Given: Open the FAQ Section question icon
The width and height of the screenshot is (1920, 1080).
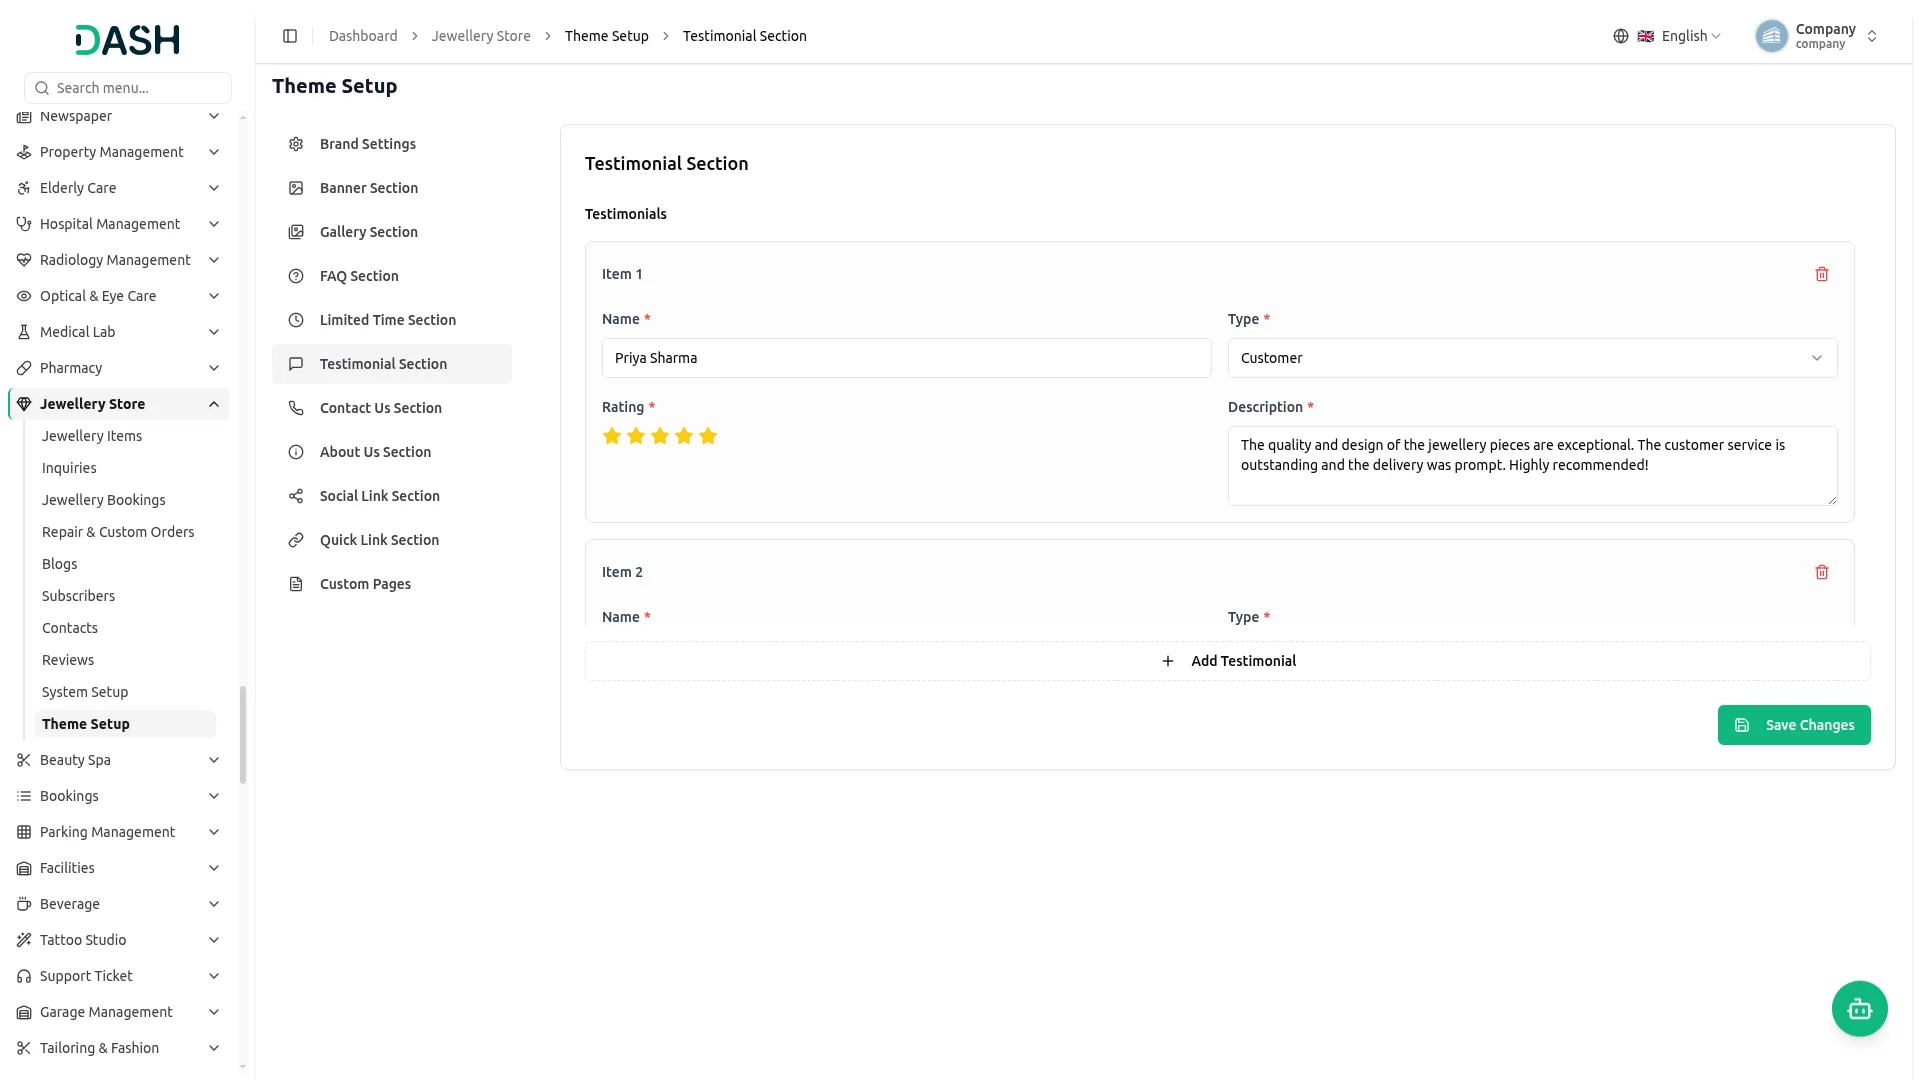Looking at the screenshot, I should [296, 276].
